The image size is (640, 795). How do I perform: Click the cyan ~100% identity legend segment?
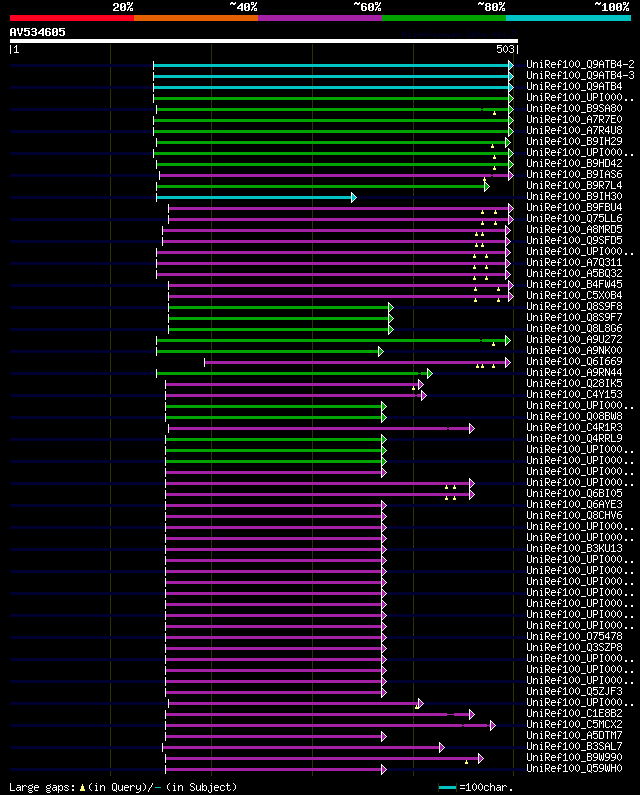coord(568,18)
